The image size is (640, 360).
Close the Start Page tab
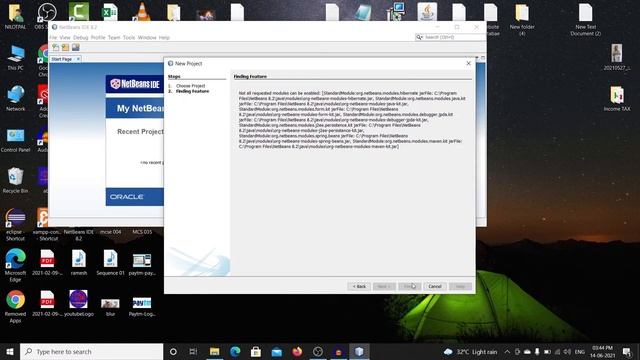(x=78, y=59)
